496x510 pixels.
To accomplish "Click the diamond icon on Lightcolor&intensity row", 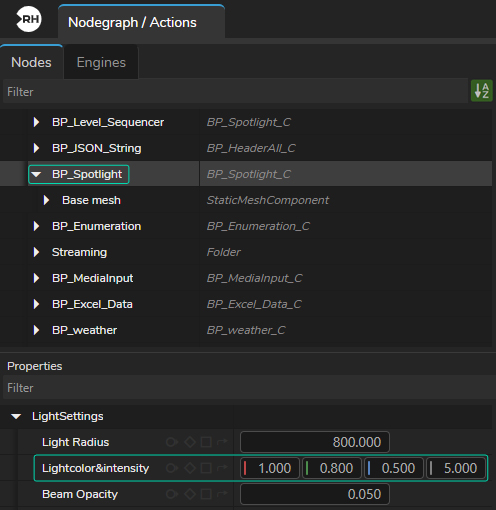I will [x=190, y=468].
